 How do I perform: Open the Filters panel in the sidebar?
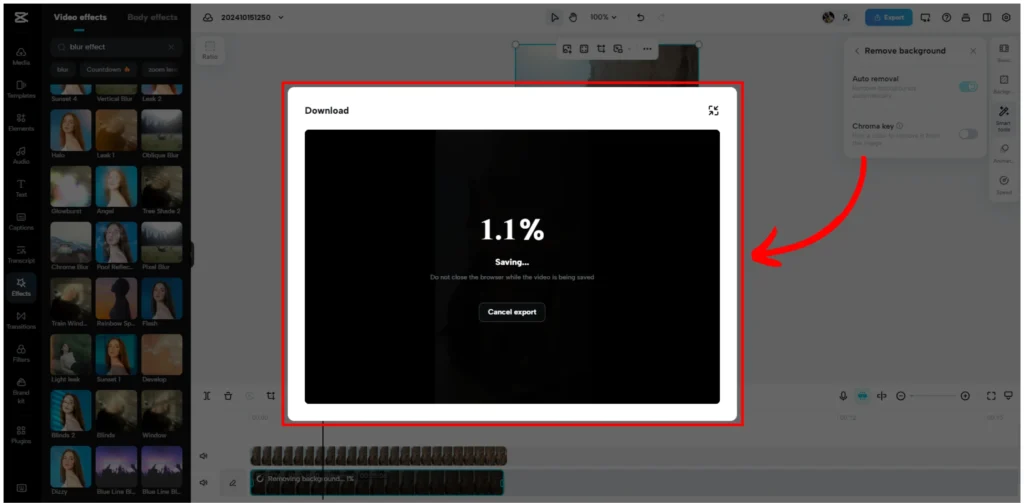tap(21, 353)
